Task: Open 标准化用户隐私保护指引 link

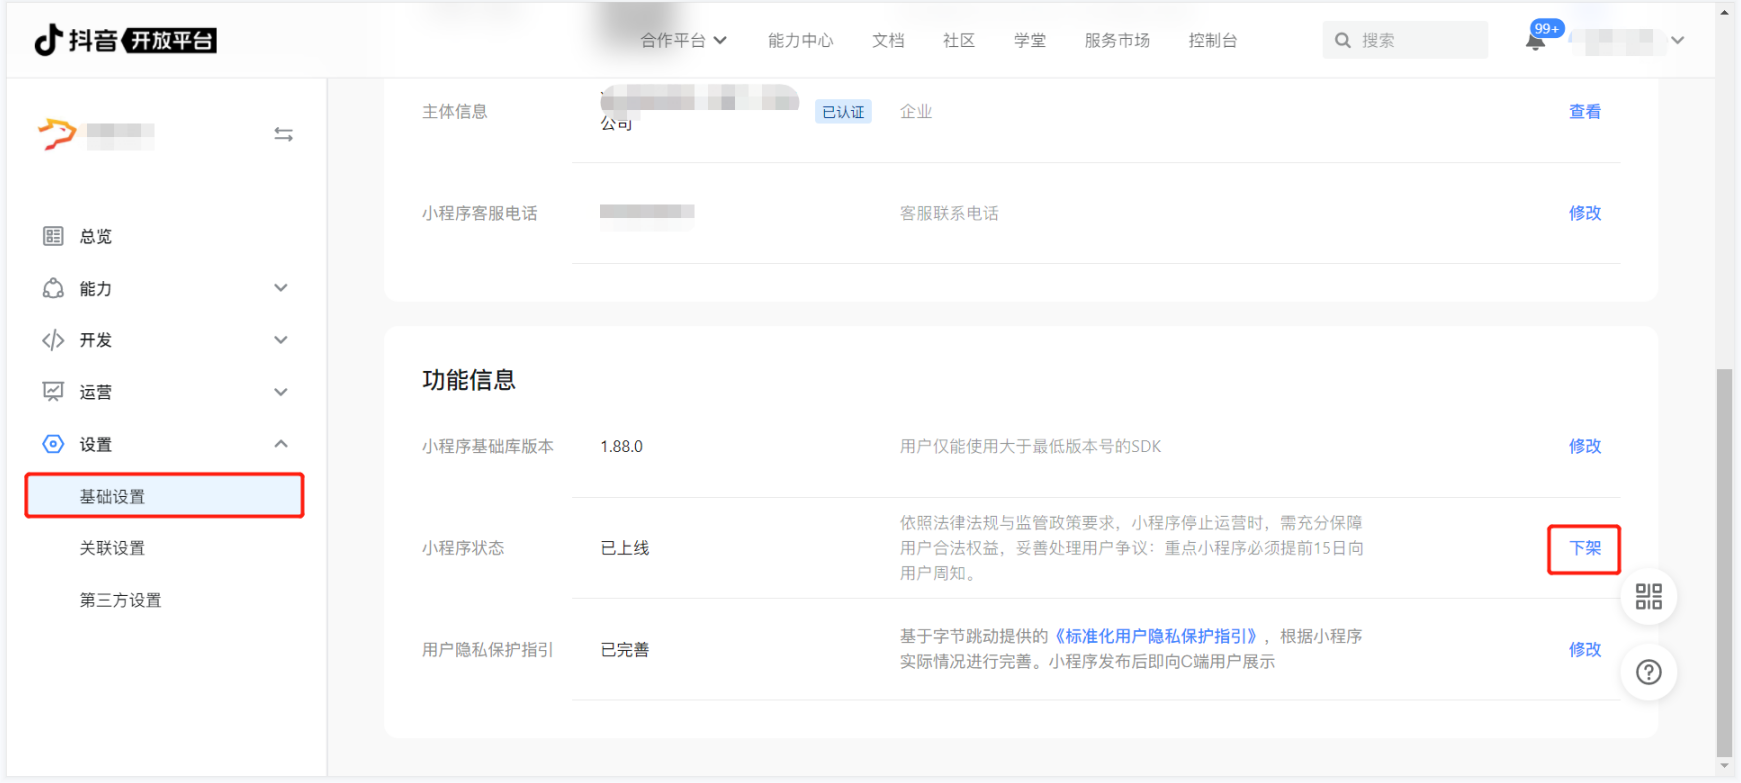Action: click(1157, 636)
